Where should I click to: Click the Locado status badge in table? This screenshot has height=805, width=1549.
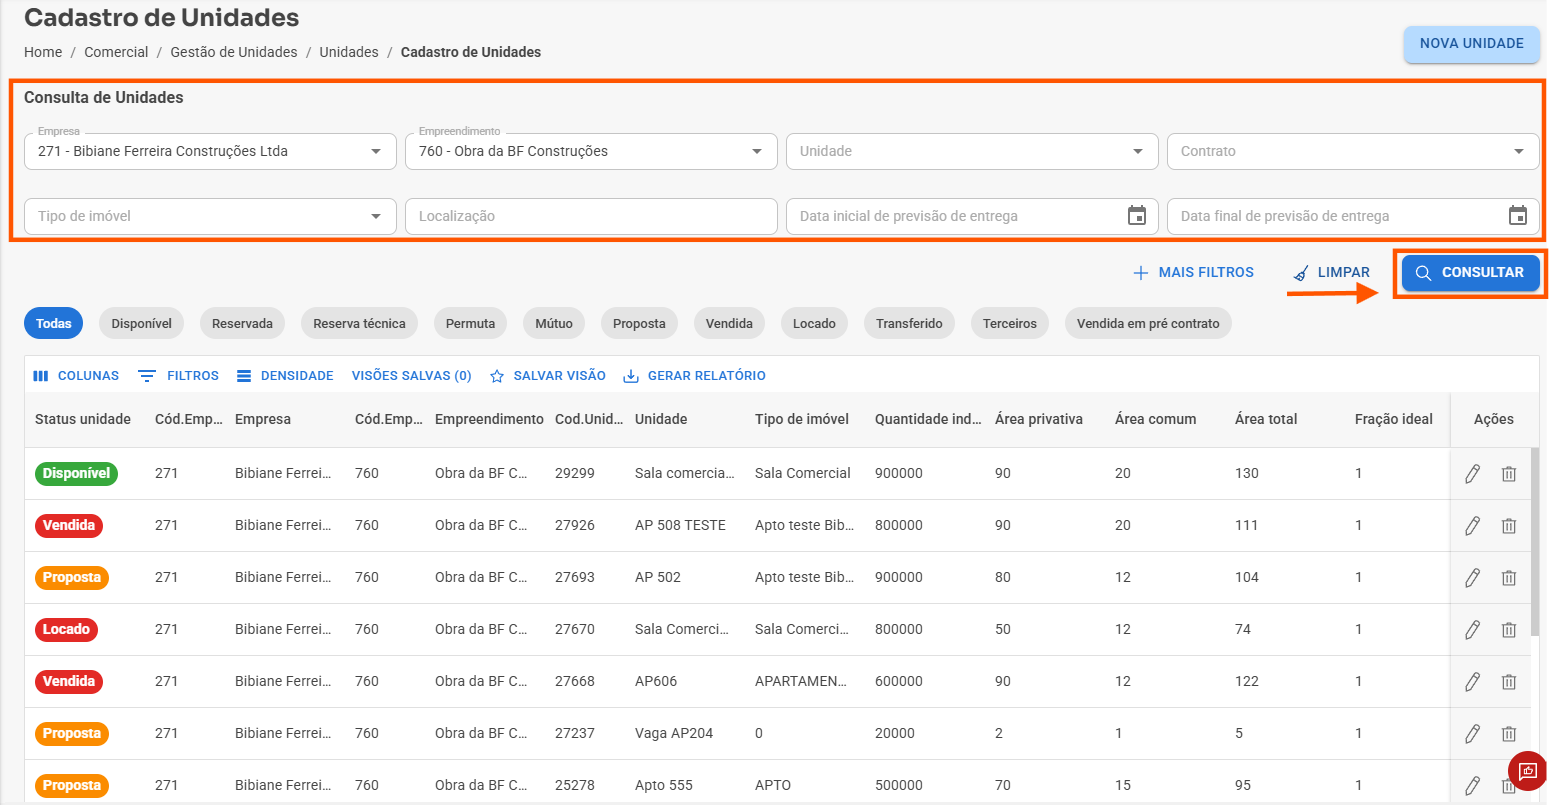click(66, 630)
